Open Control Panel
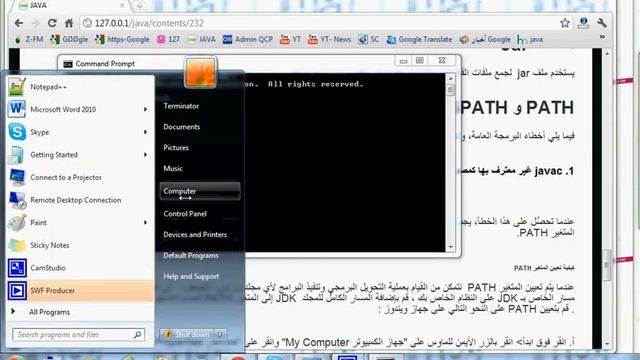 [185, 213]
